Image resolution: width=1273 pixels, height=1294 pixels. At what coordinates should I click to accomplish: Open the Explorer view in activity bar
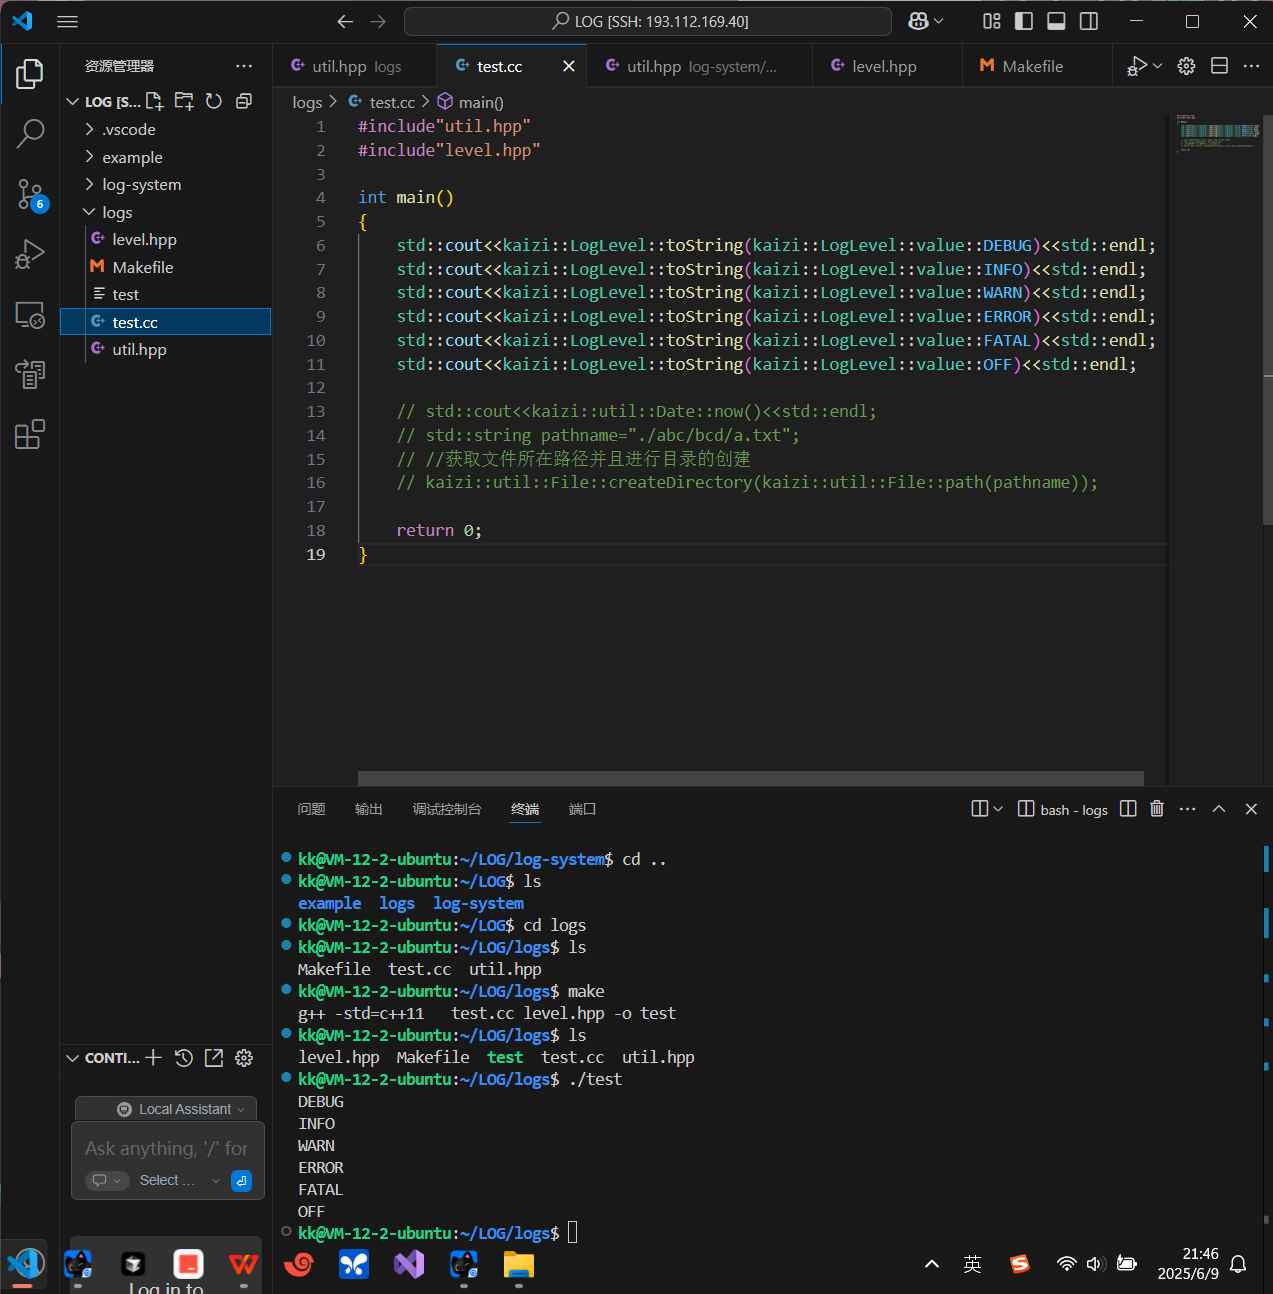[30, 73]
